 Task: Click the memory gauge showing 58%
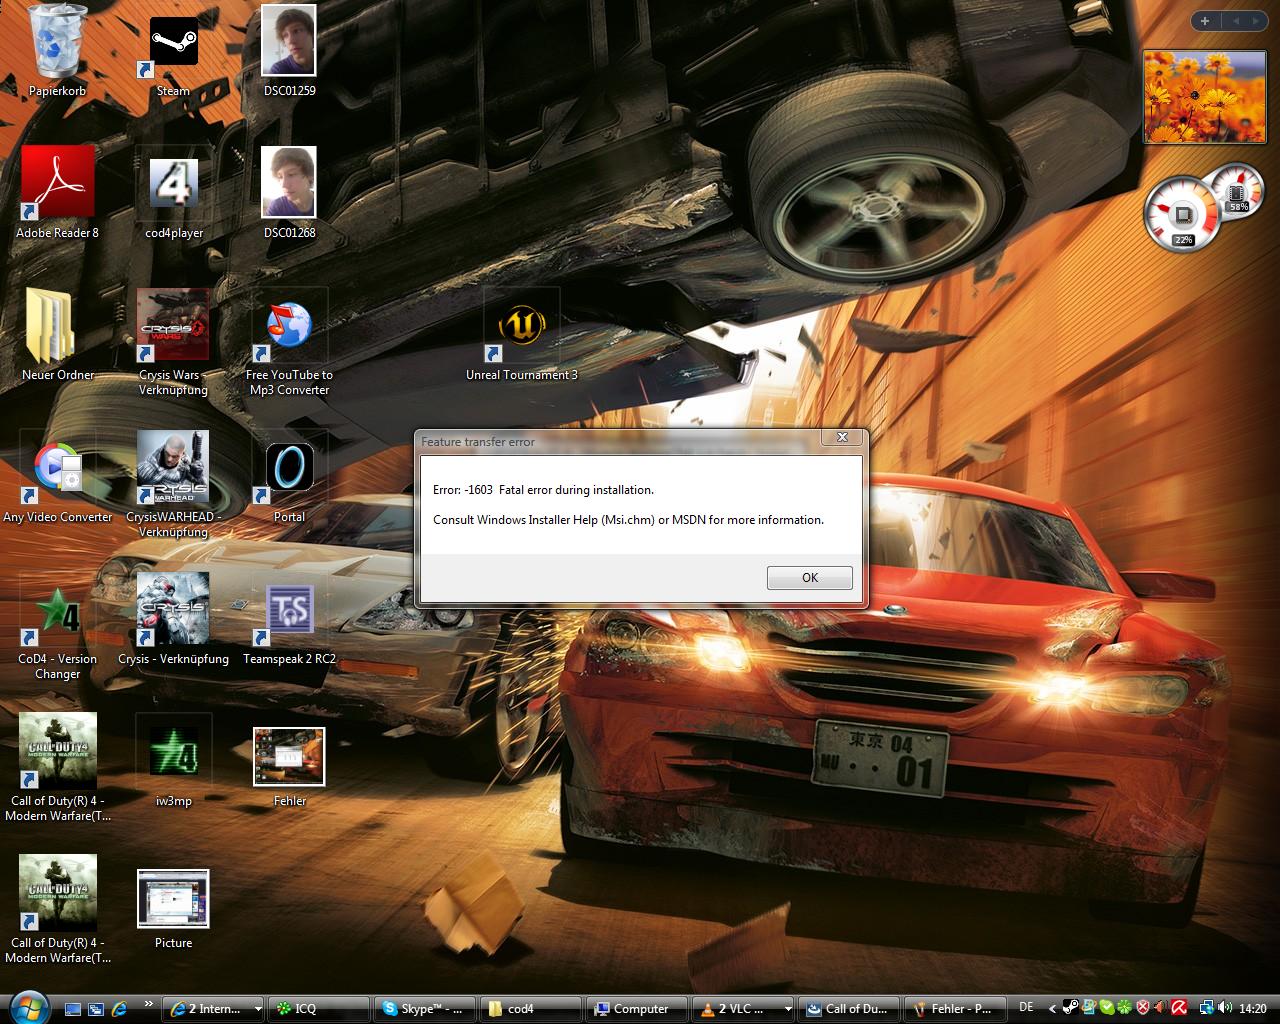tap(1237, 192)
